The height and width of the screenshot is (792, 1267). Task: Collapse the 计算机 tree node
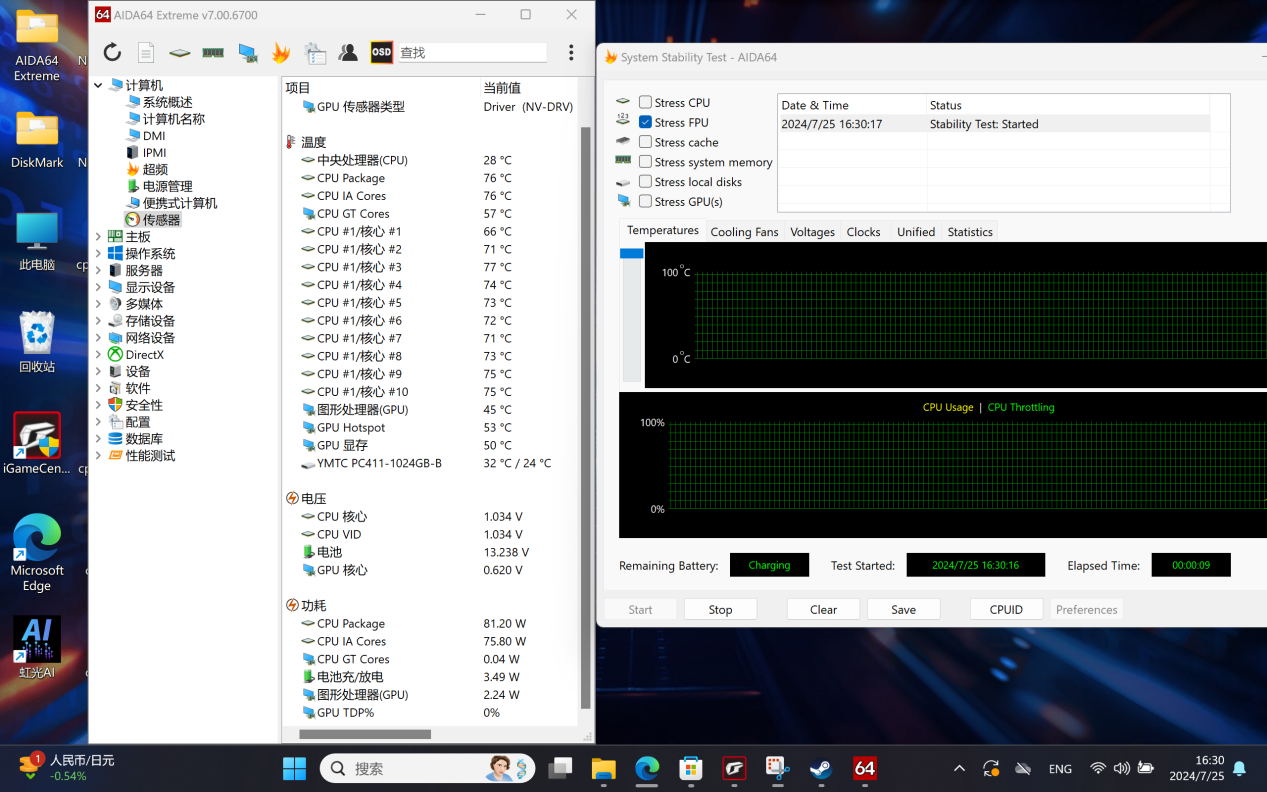click(x=98, y=86)
